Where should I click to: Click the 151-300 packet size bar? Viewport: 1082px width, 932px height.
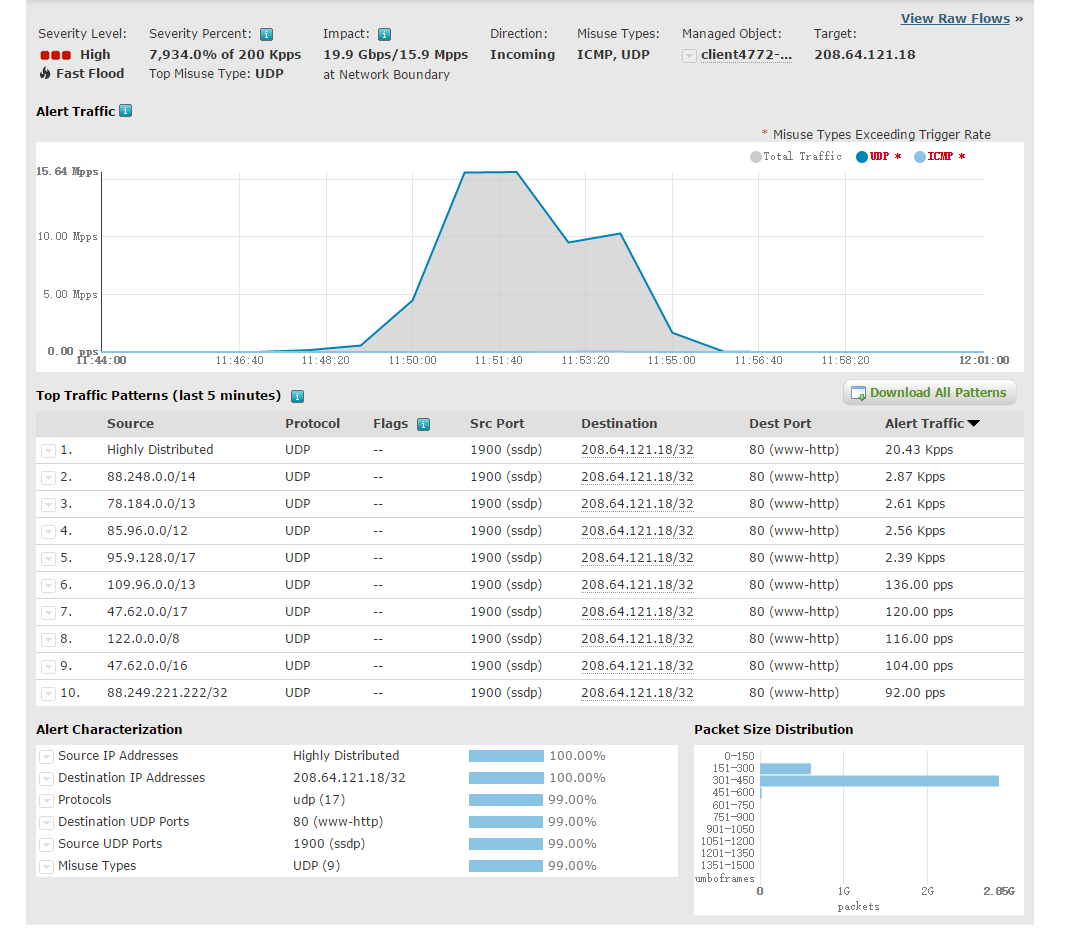785,769
